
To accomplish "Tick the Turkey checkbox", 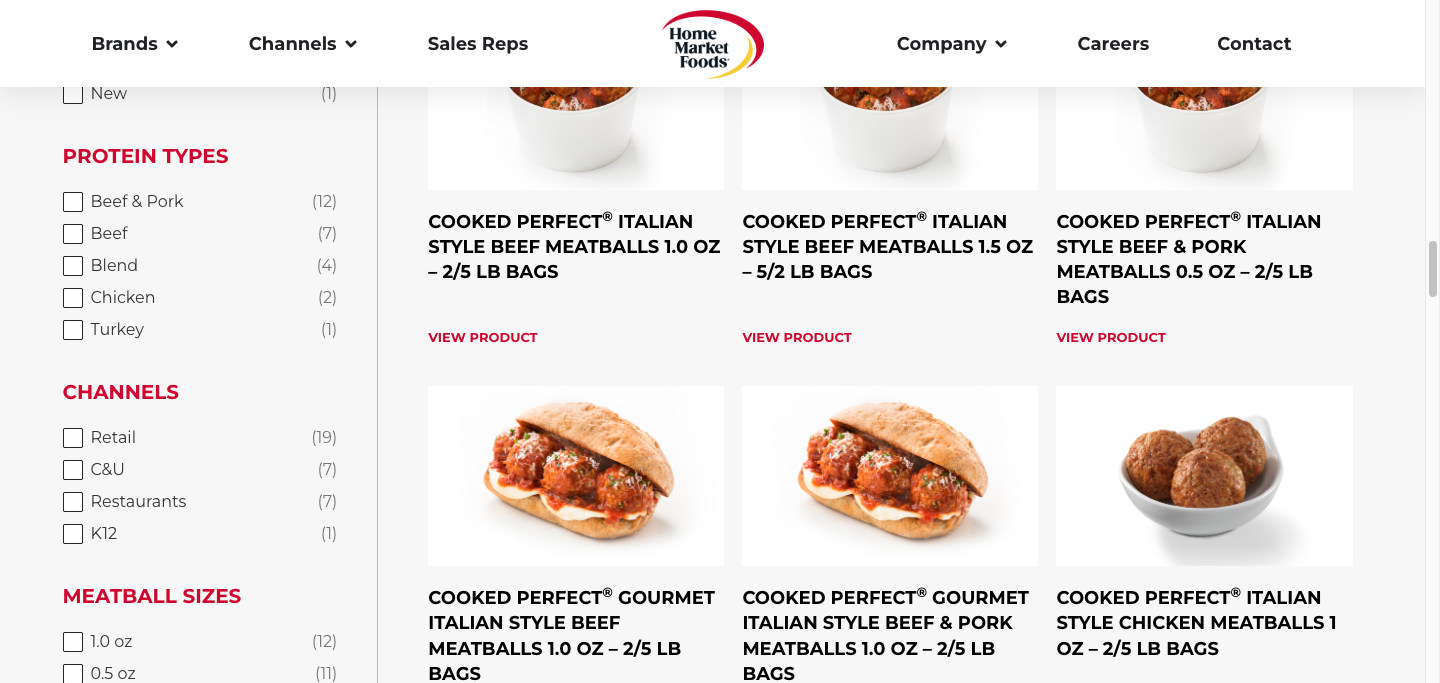I will pos(73,330).
